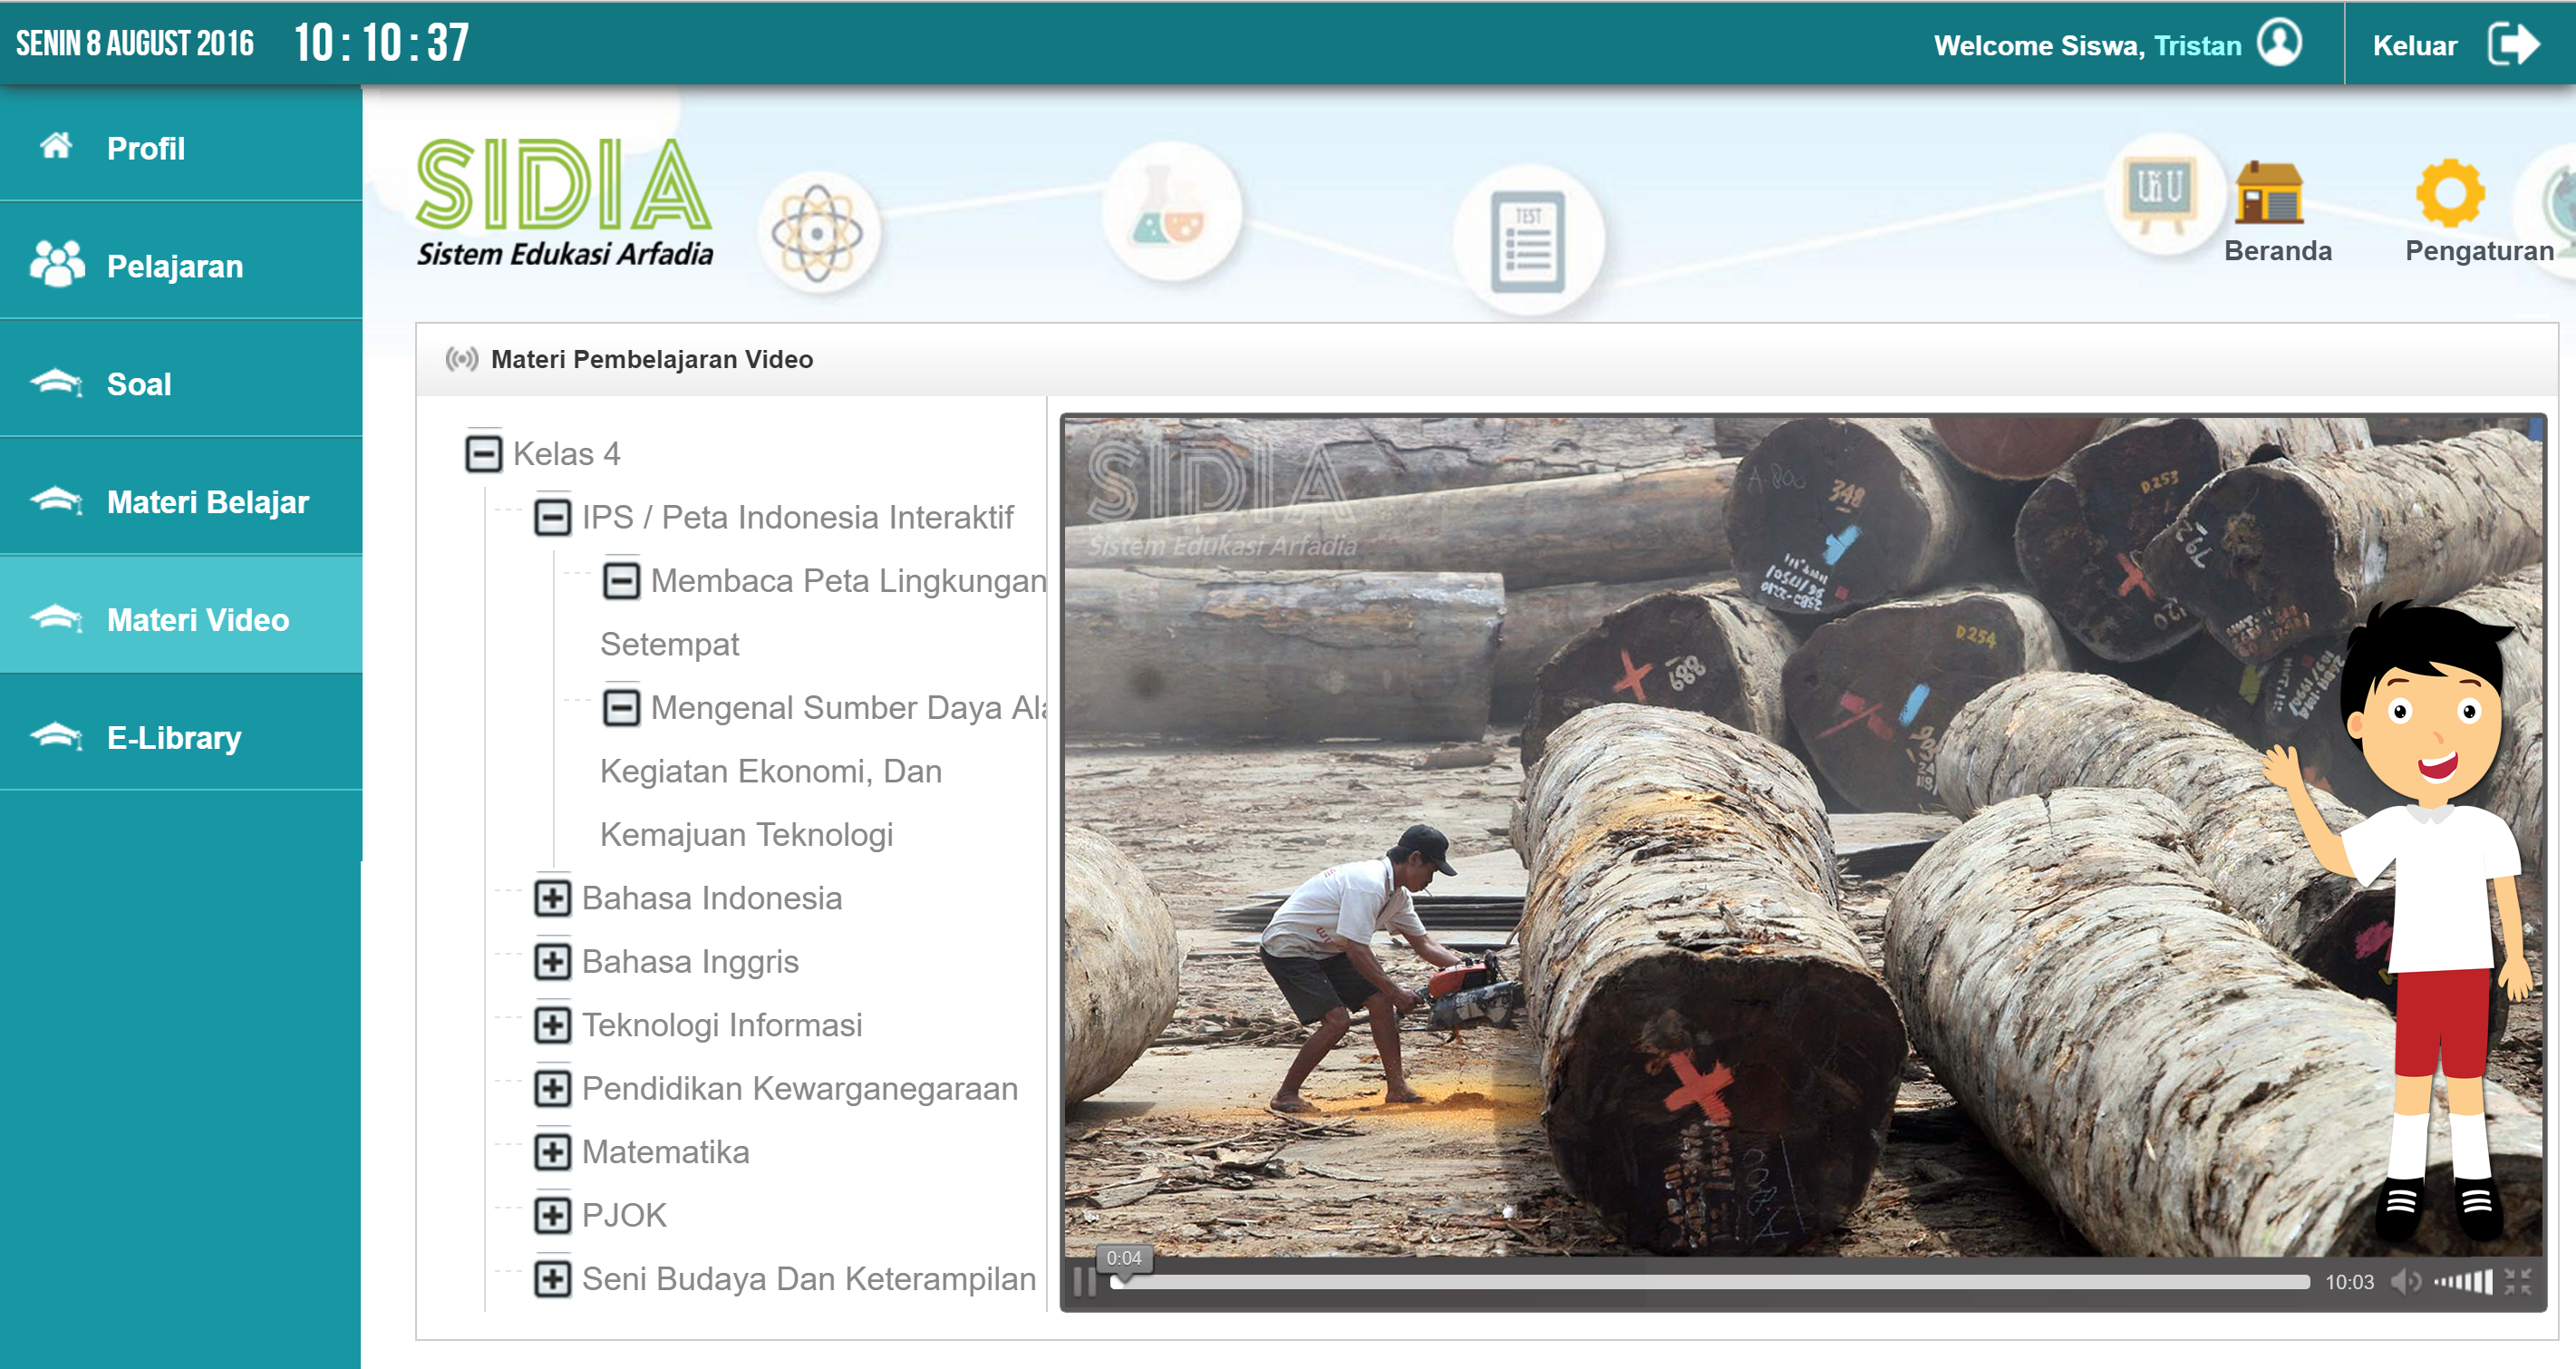The width and height of the screenshot is (2576, 1369).
Task: Click the broadcast icon beside Materi Pembelajaran Video
Action: (461, 359)
